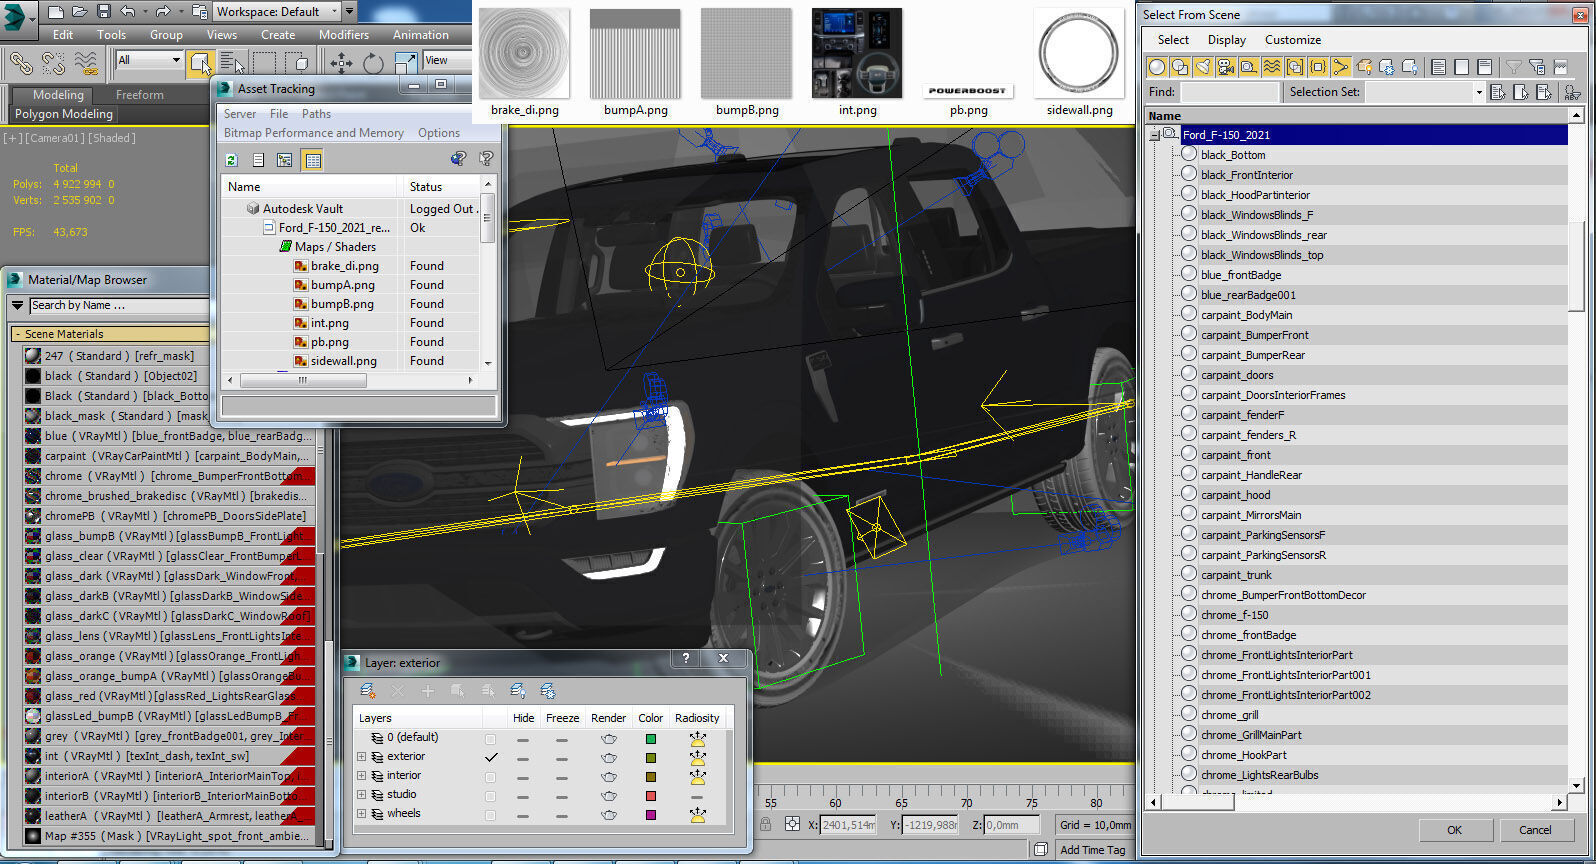This screenshot has height=864, width=1596.
Task: Toggle Display Helpers filter in Select From Scene
Action: point(1249,67)
